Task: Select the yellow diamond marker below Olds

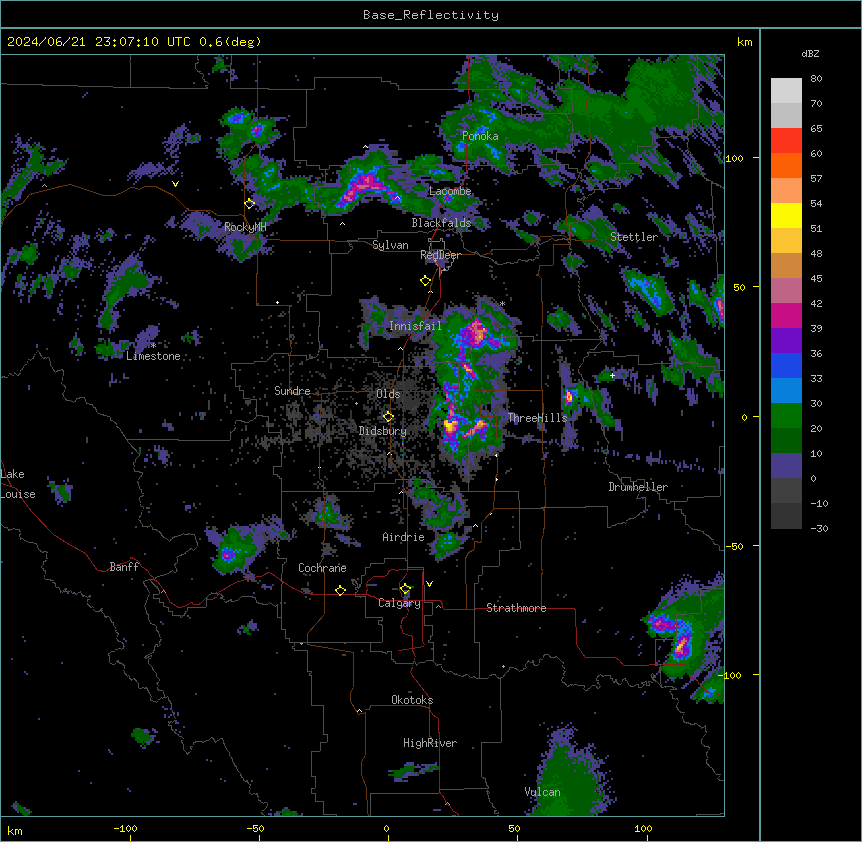Action: click(x=388, y=417)
